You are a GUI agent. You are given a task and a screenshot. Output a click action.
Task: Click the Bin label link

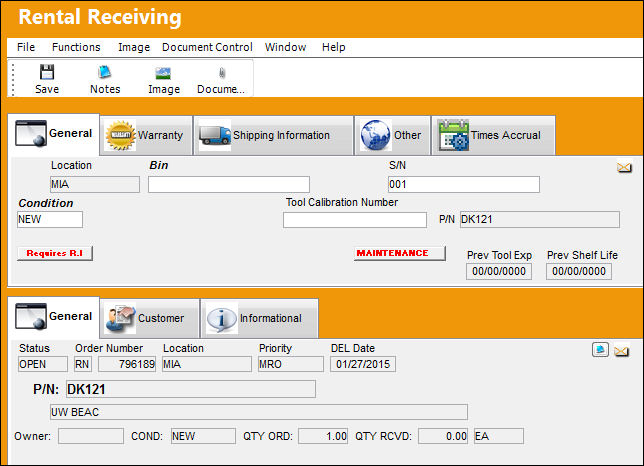point(159,165)
